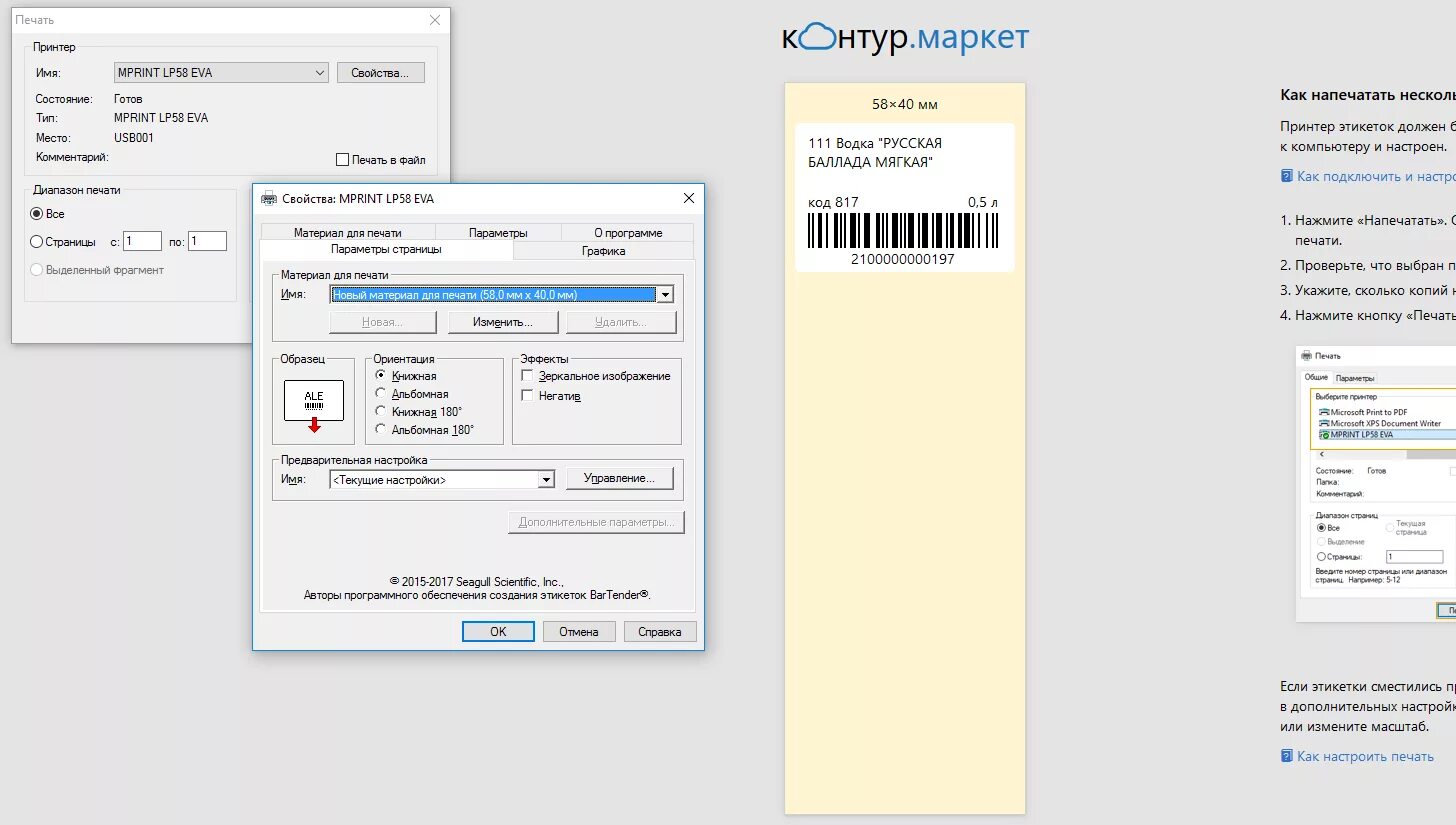Close the Печать window
Viewport: 1456px width, 825px height.
click(435, 20)
